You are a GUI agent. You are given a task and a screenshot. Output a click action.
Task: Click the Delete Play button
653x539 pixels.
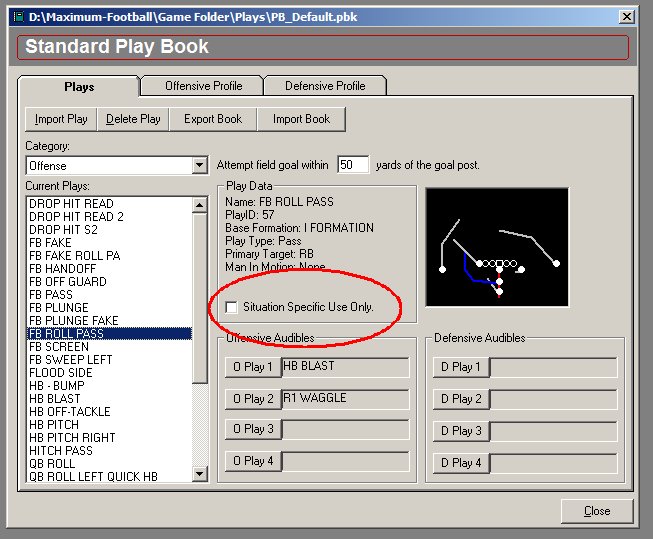coord(133,119)
